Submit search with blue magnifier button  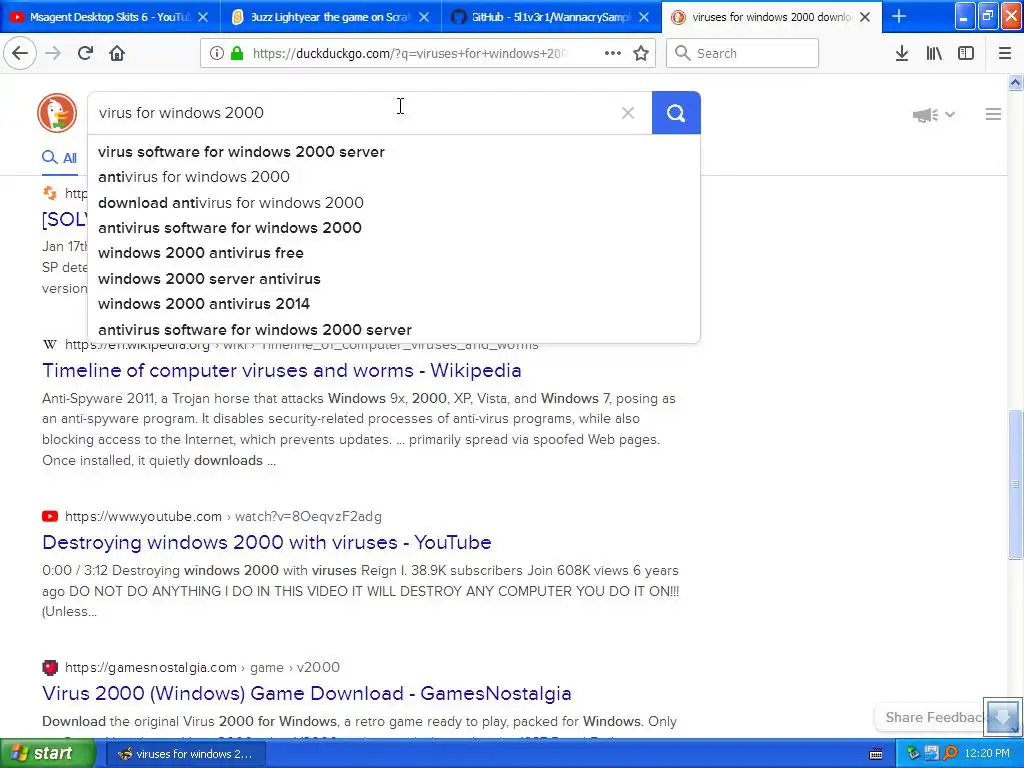click(676, 113)
